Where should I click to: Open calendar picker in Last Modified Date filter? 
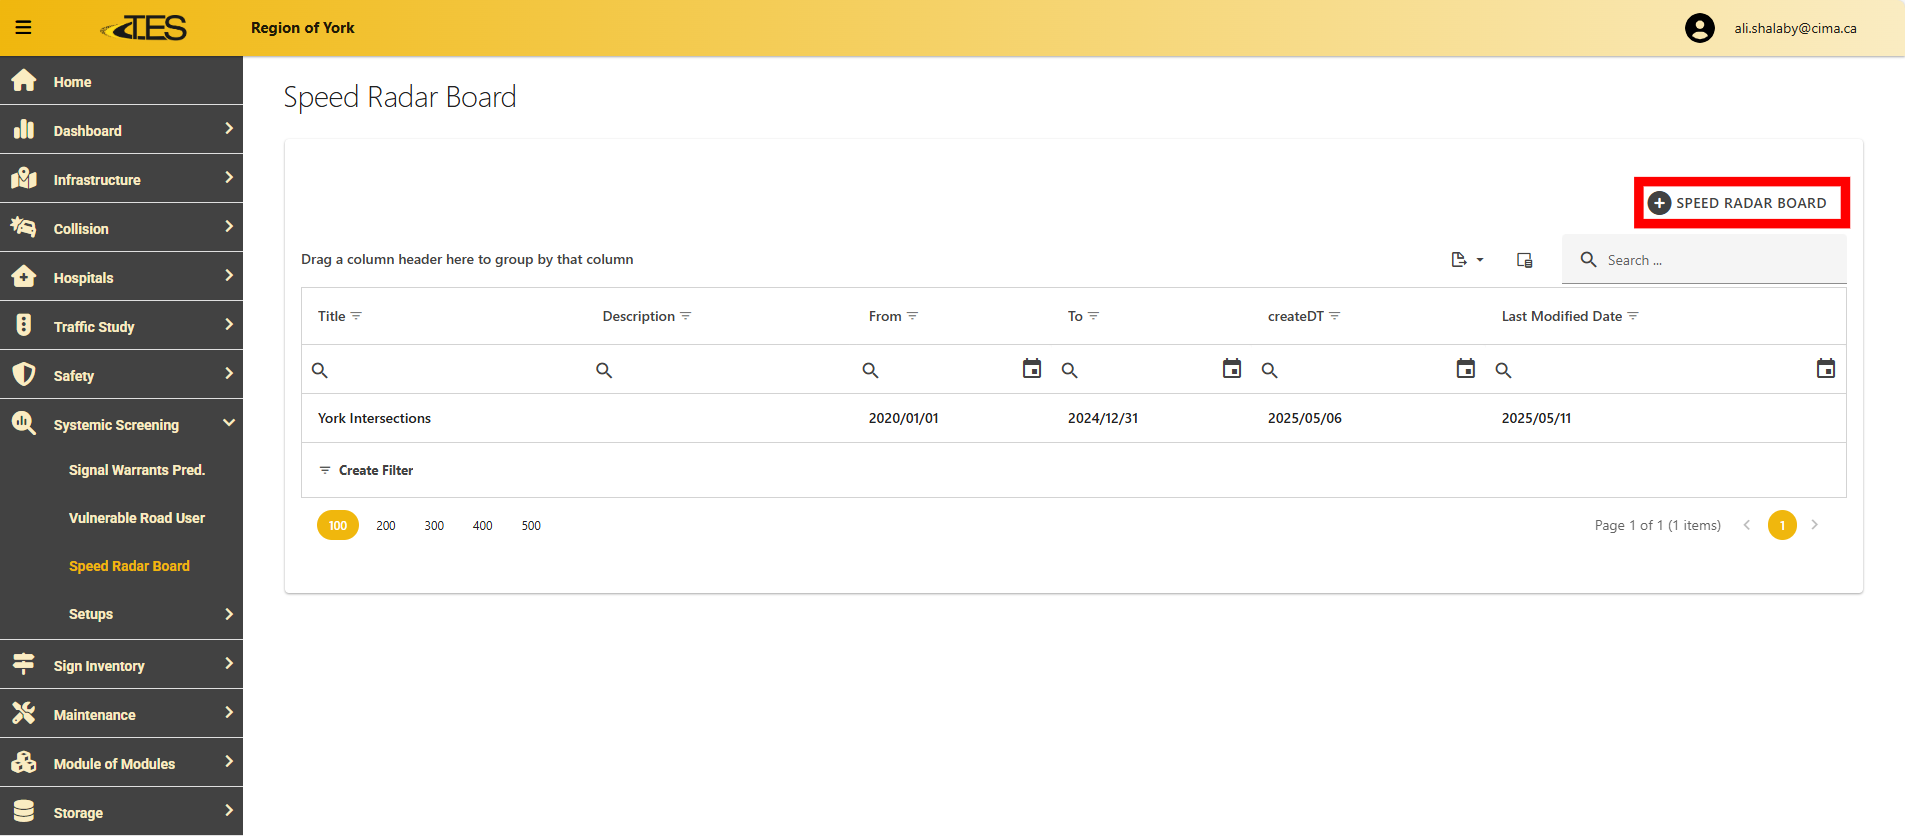pos(1825,369)
